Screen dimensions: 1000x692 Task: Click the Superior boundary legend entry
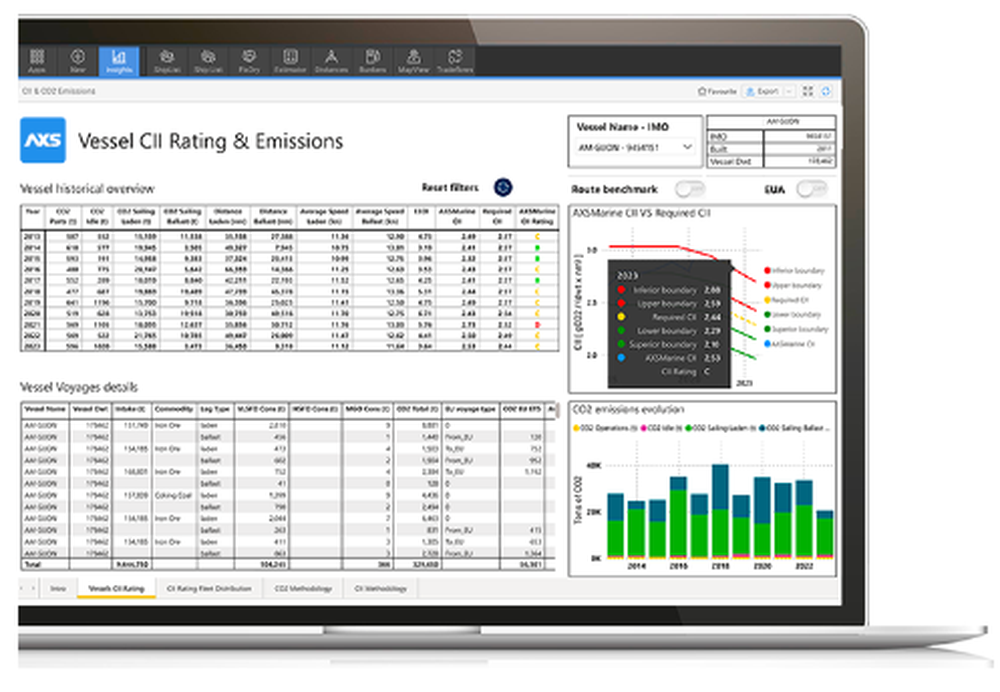(x=799, y=329)
